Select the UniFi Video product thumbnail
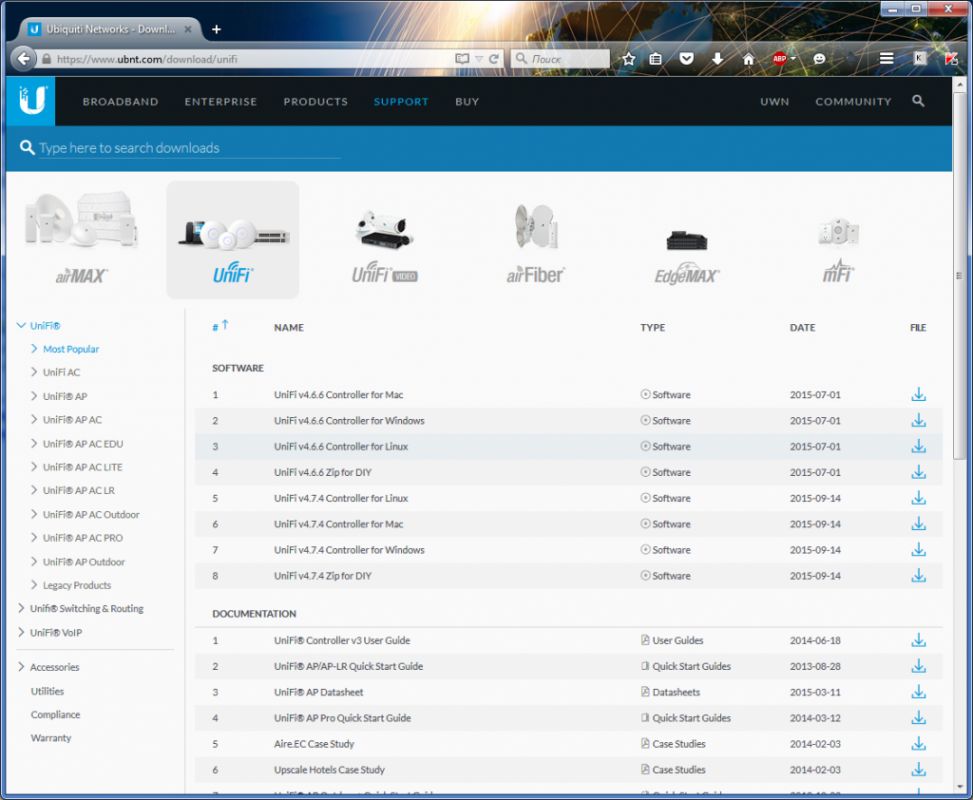973x800 pixels. point(384,247)
